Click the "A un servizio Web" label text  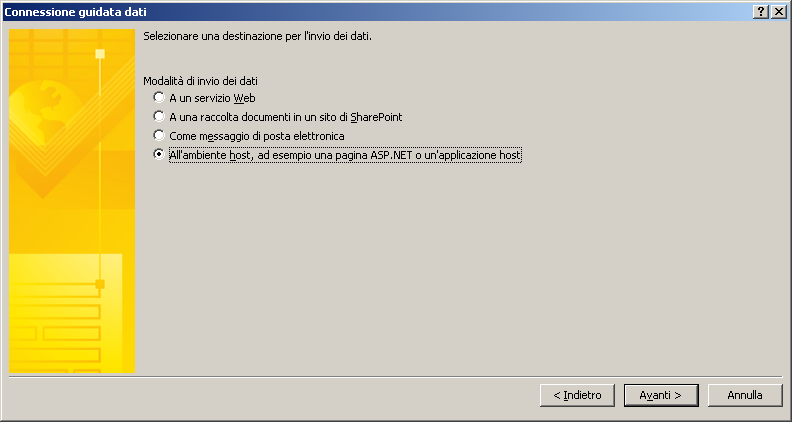click(212, 98)
